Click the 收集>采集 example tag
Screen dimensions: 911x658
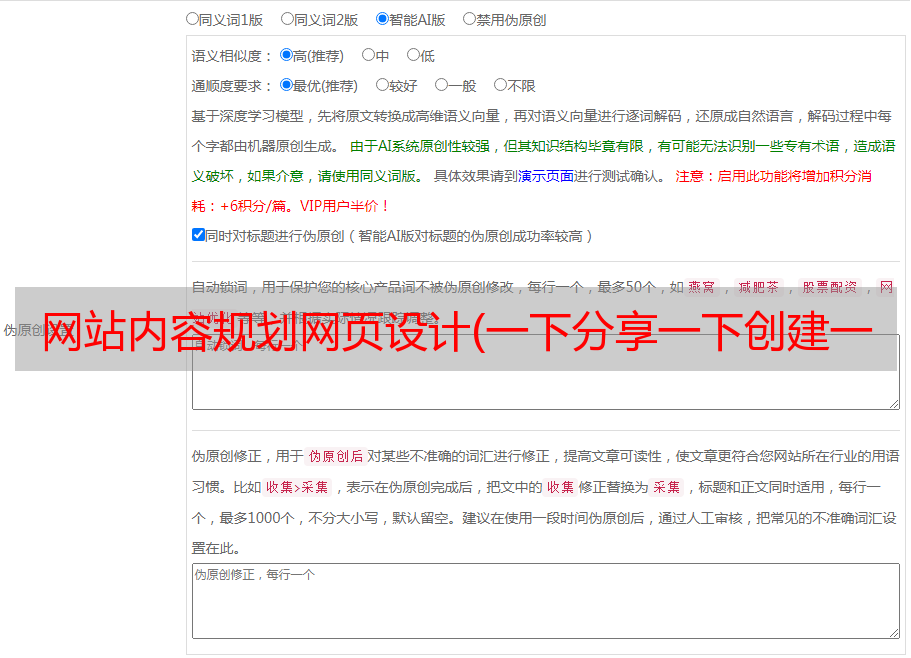(297, 487)
